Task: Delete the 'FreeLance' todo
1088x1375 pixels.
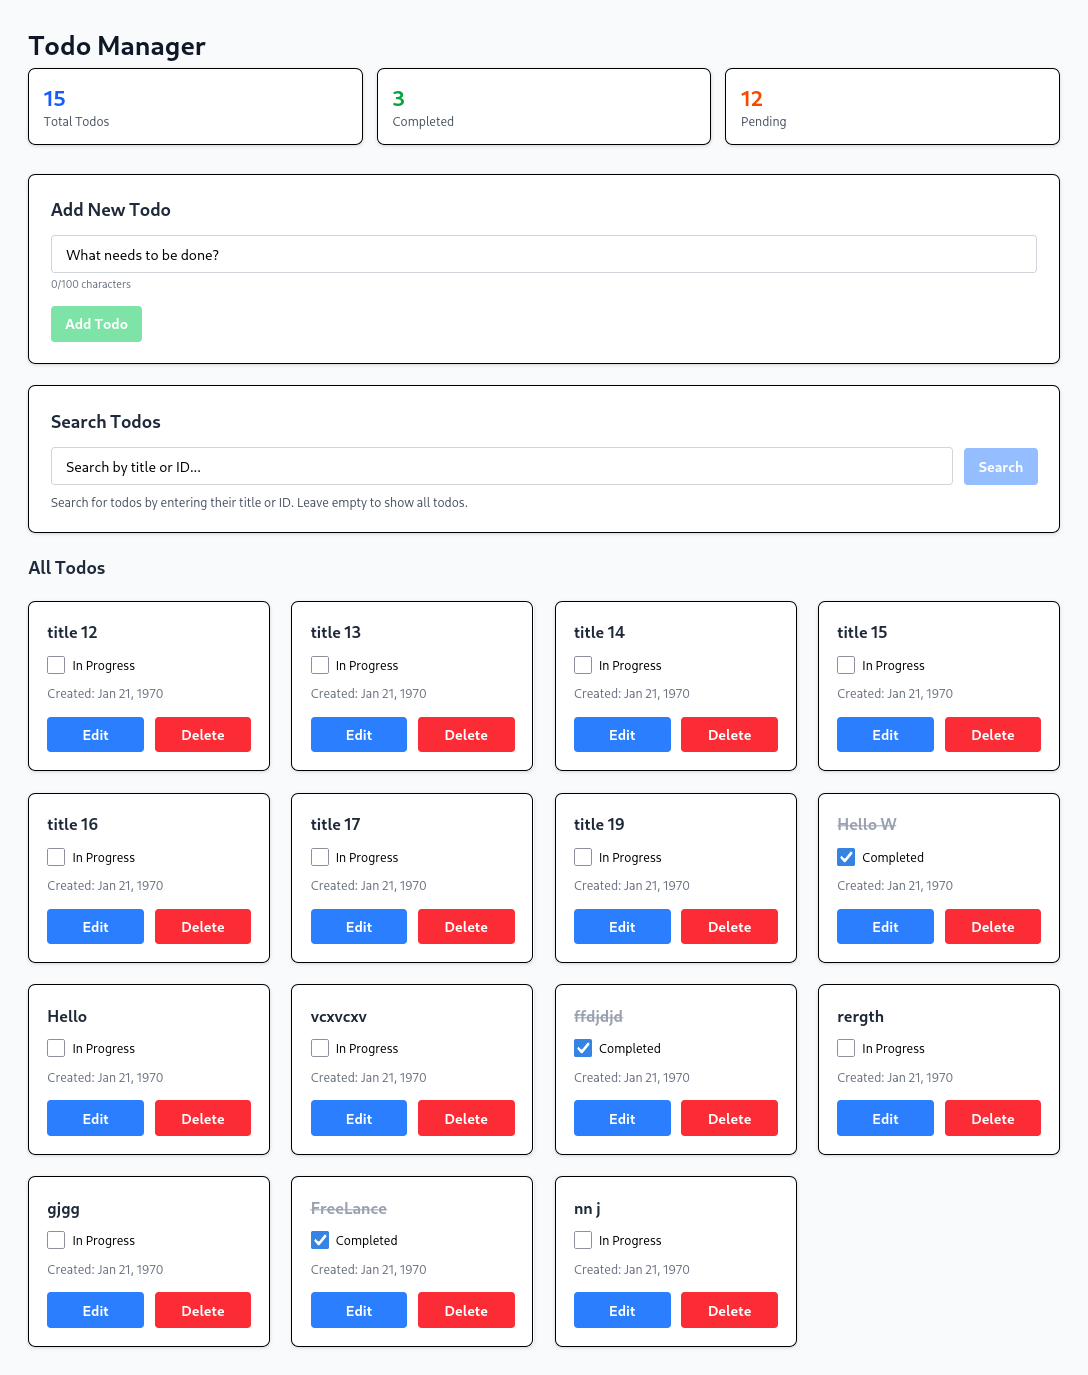Action: tap(466, 1310)
